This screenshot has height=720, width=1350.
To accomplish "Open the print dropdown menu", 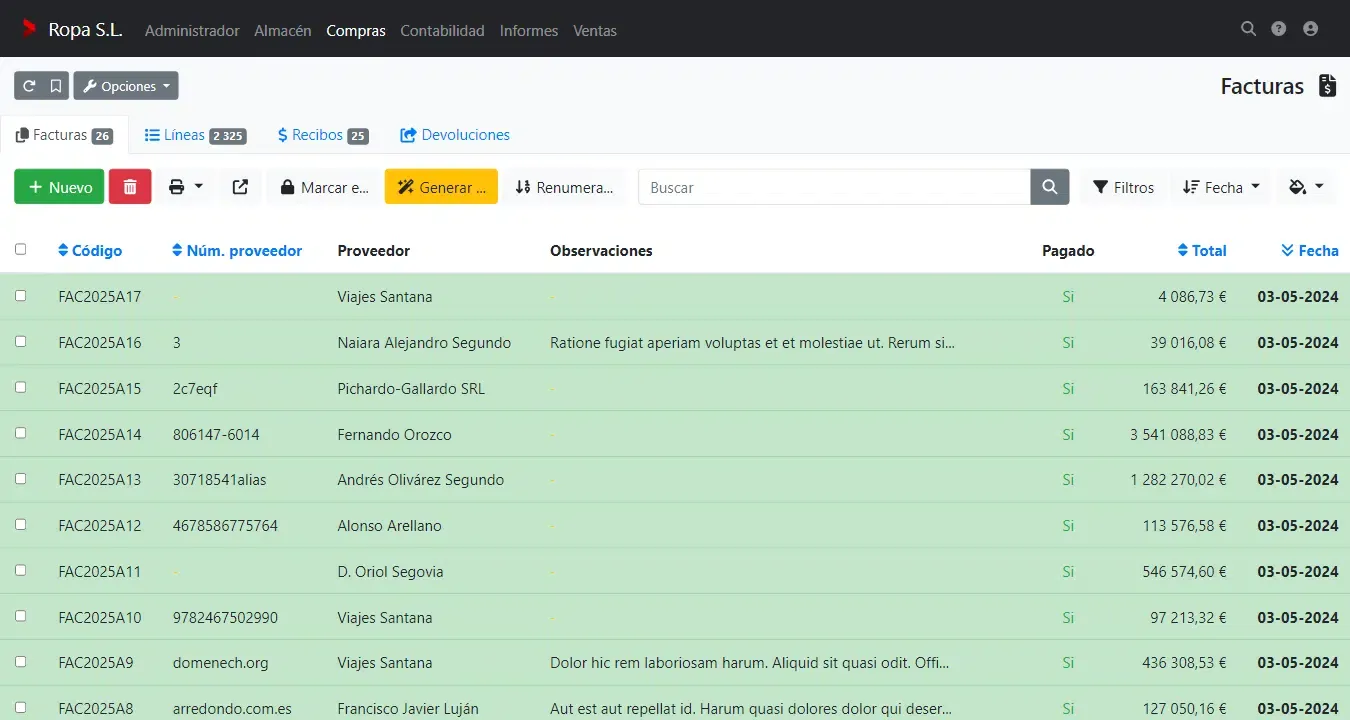I will pos(185,187).
